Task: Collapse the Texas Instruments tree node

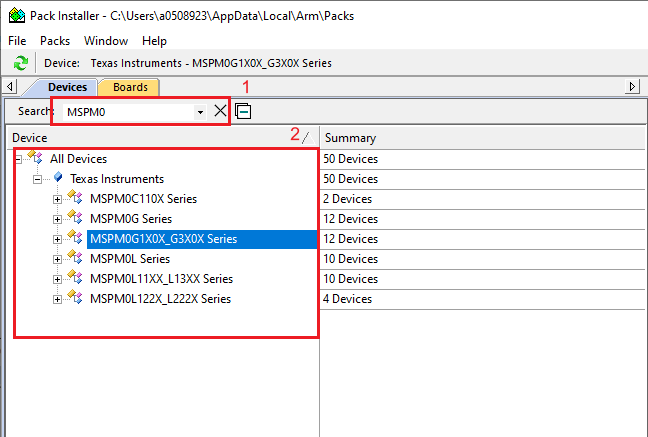Action: pos(37,179)
